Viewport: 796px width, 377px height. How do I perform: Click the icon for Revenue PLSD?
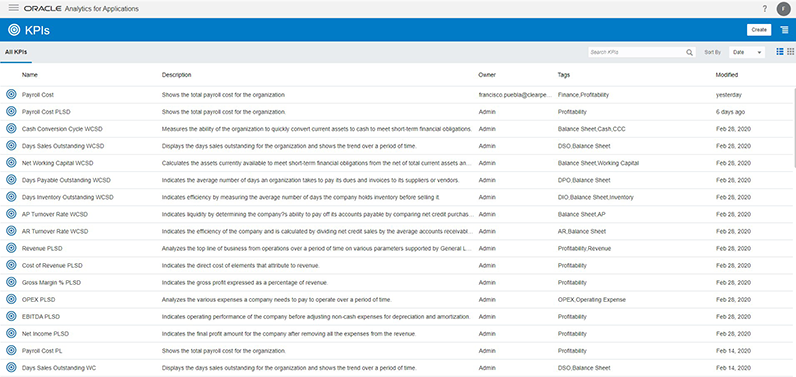(11, 248)
